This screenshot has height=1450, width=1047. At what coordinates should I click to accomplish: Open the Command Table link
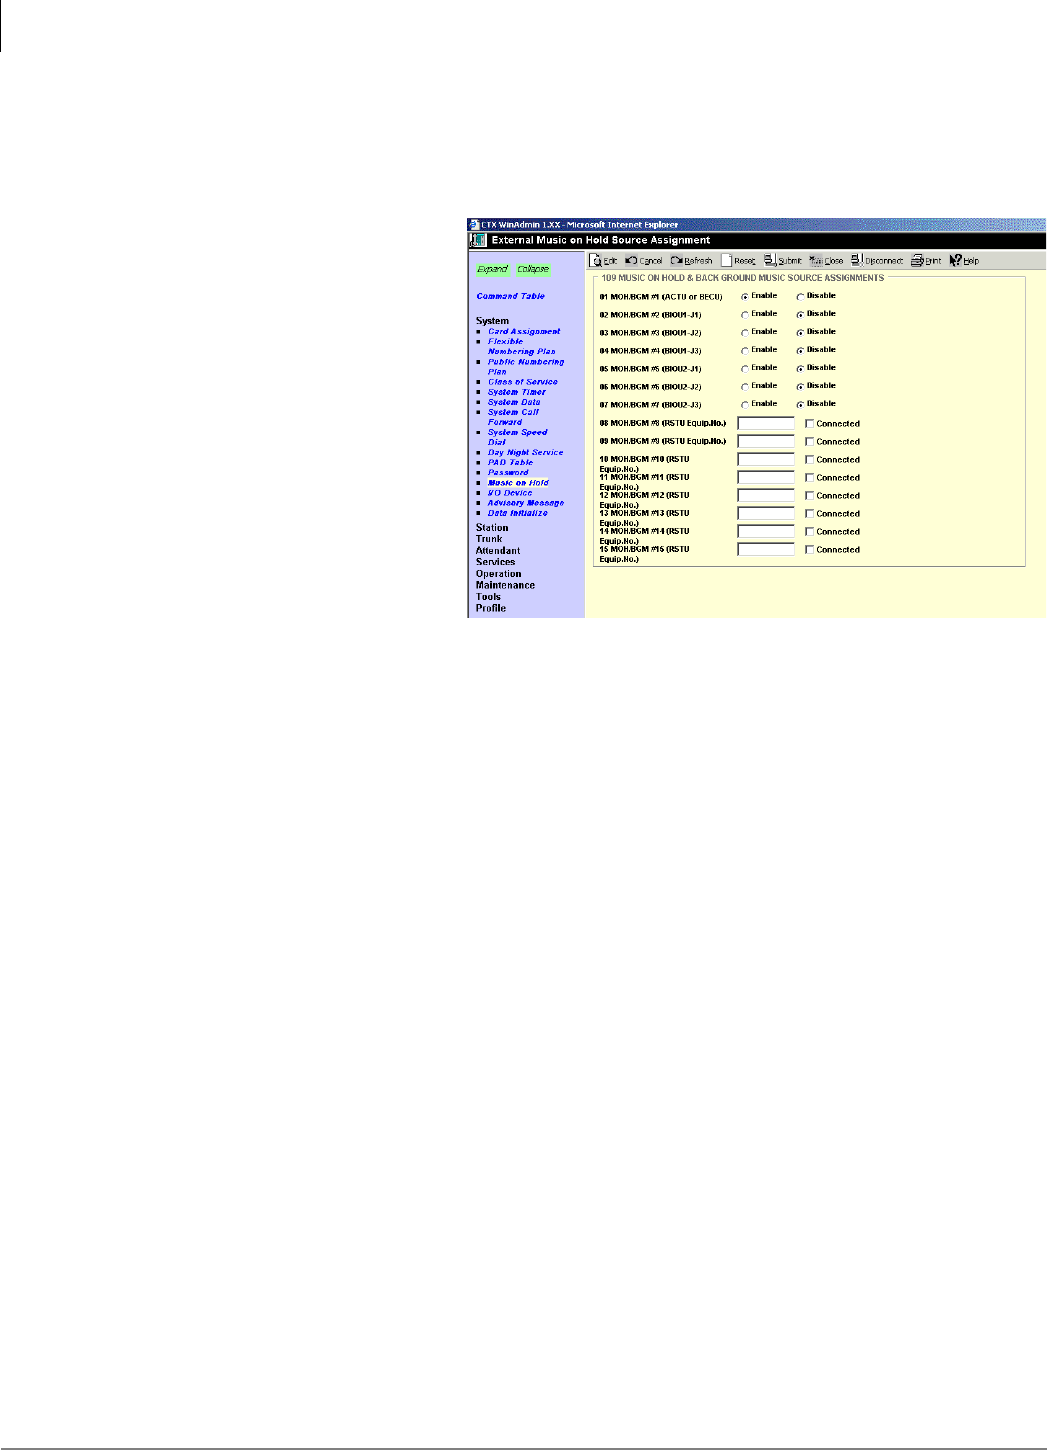(x=511, y=296)
